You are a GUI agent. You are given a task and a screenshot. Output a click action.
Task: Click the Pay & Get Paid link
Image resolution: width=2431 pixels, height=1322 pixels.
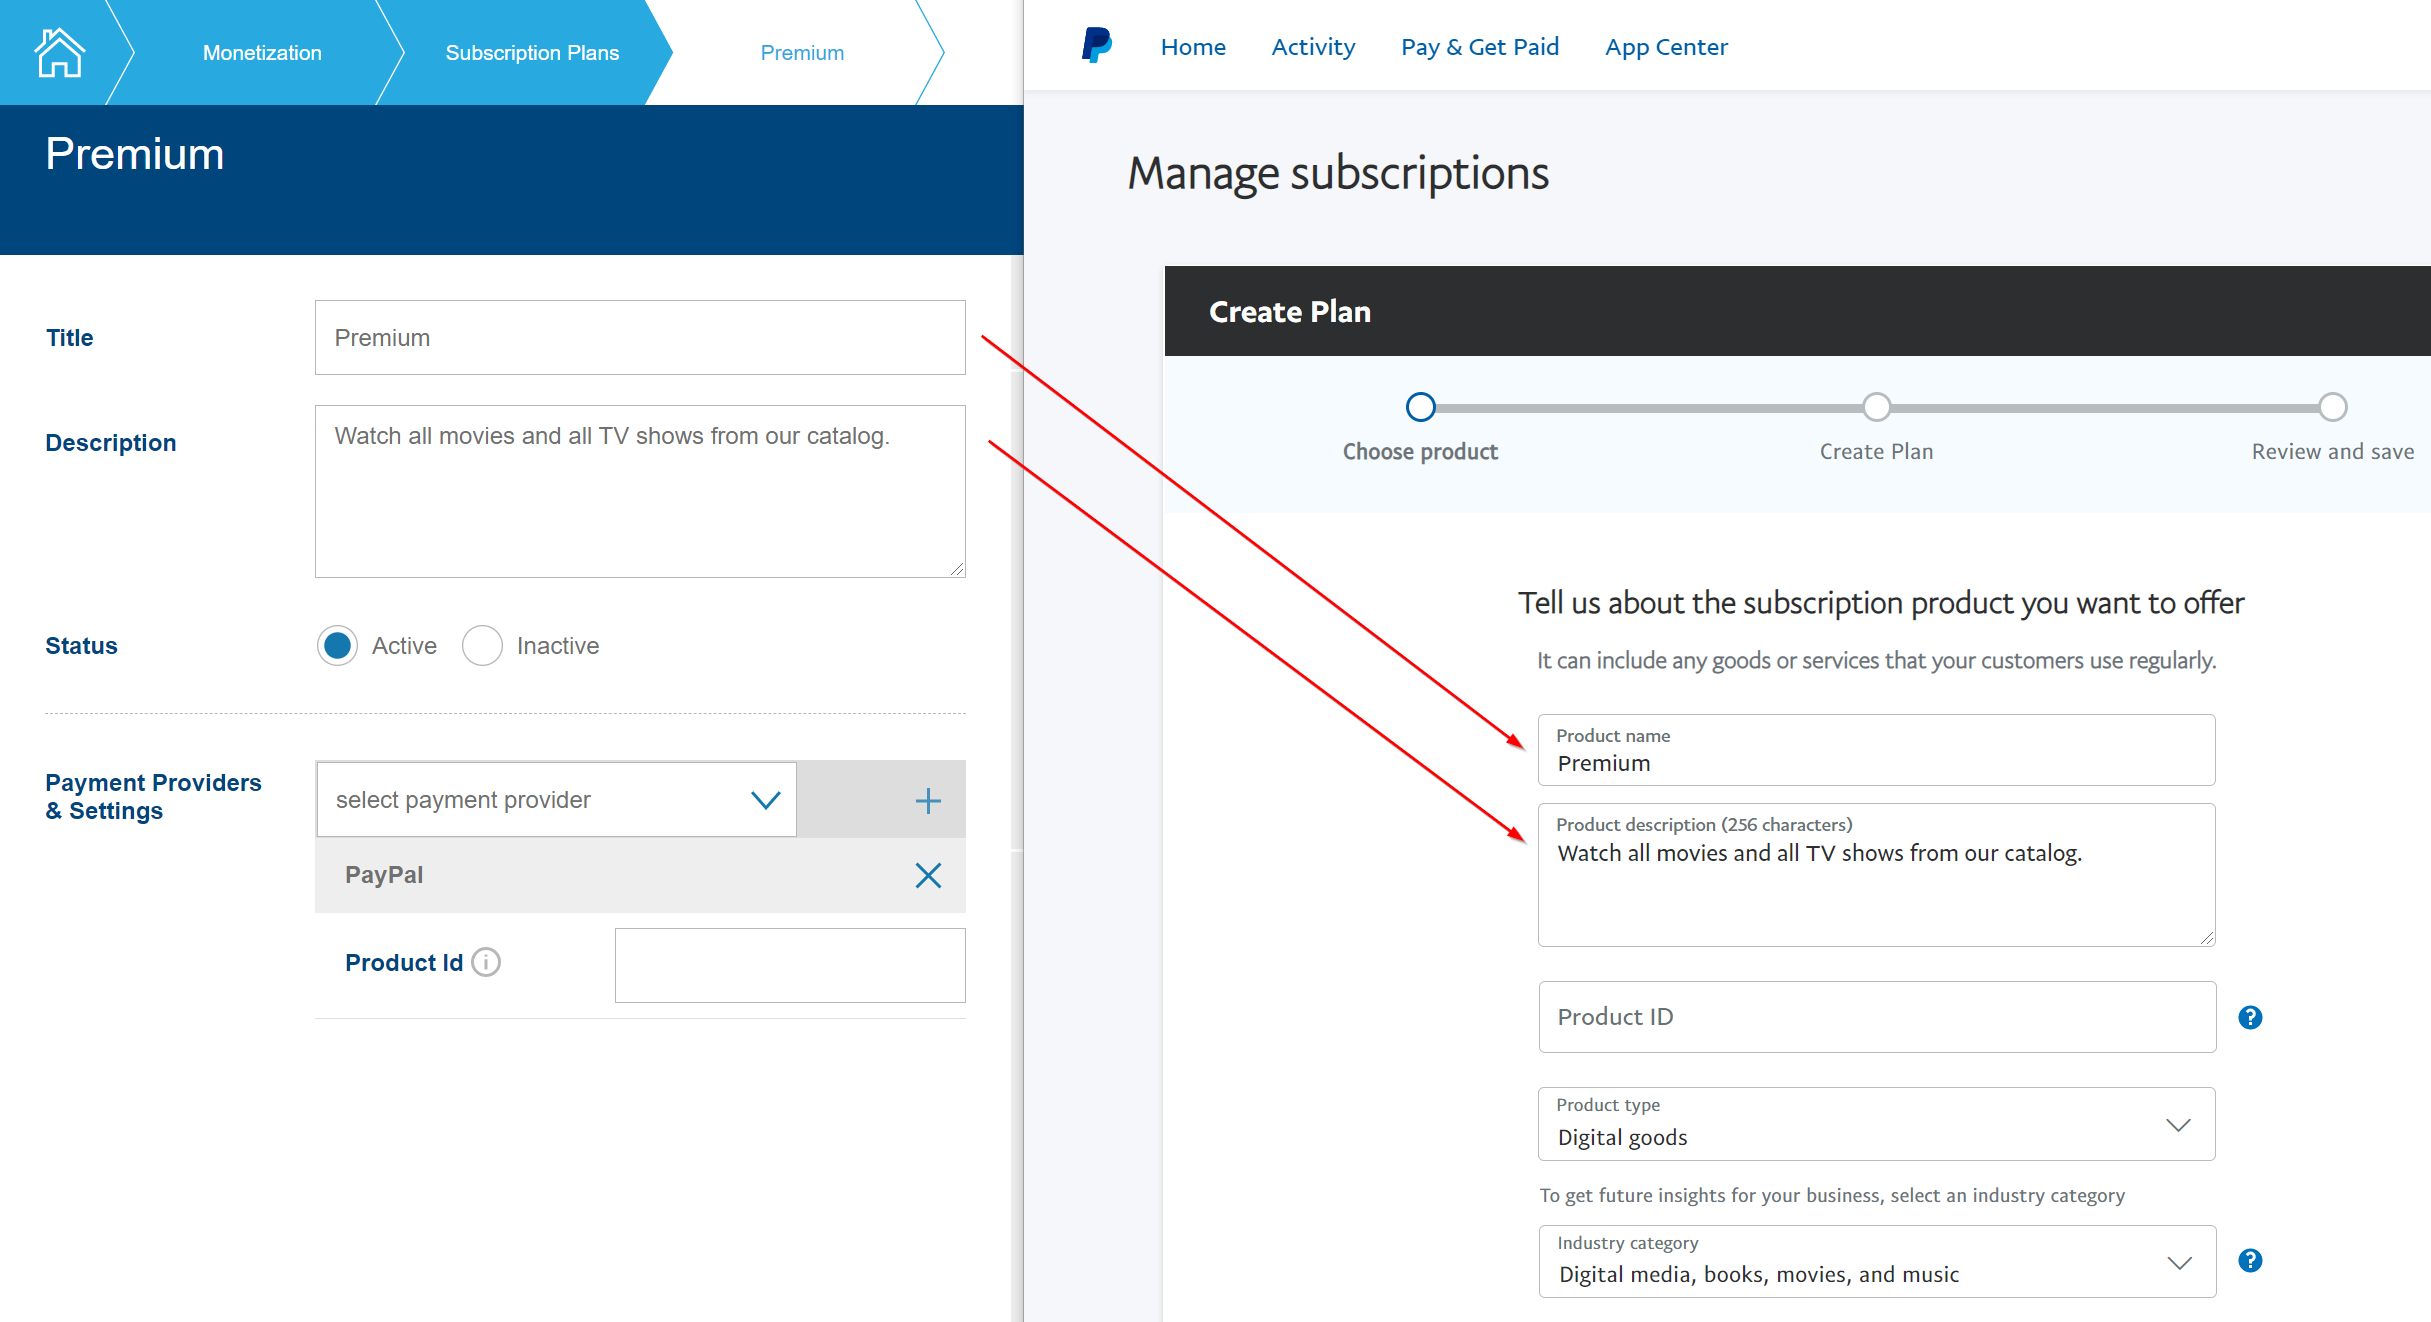1479,47
